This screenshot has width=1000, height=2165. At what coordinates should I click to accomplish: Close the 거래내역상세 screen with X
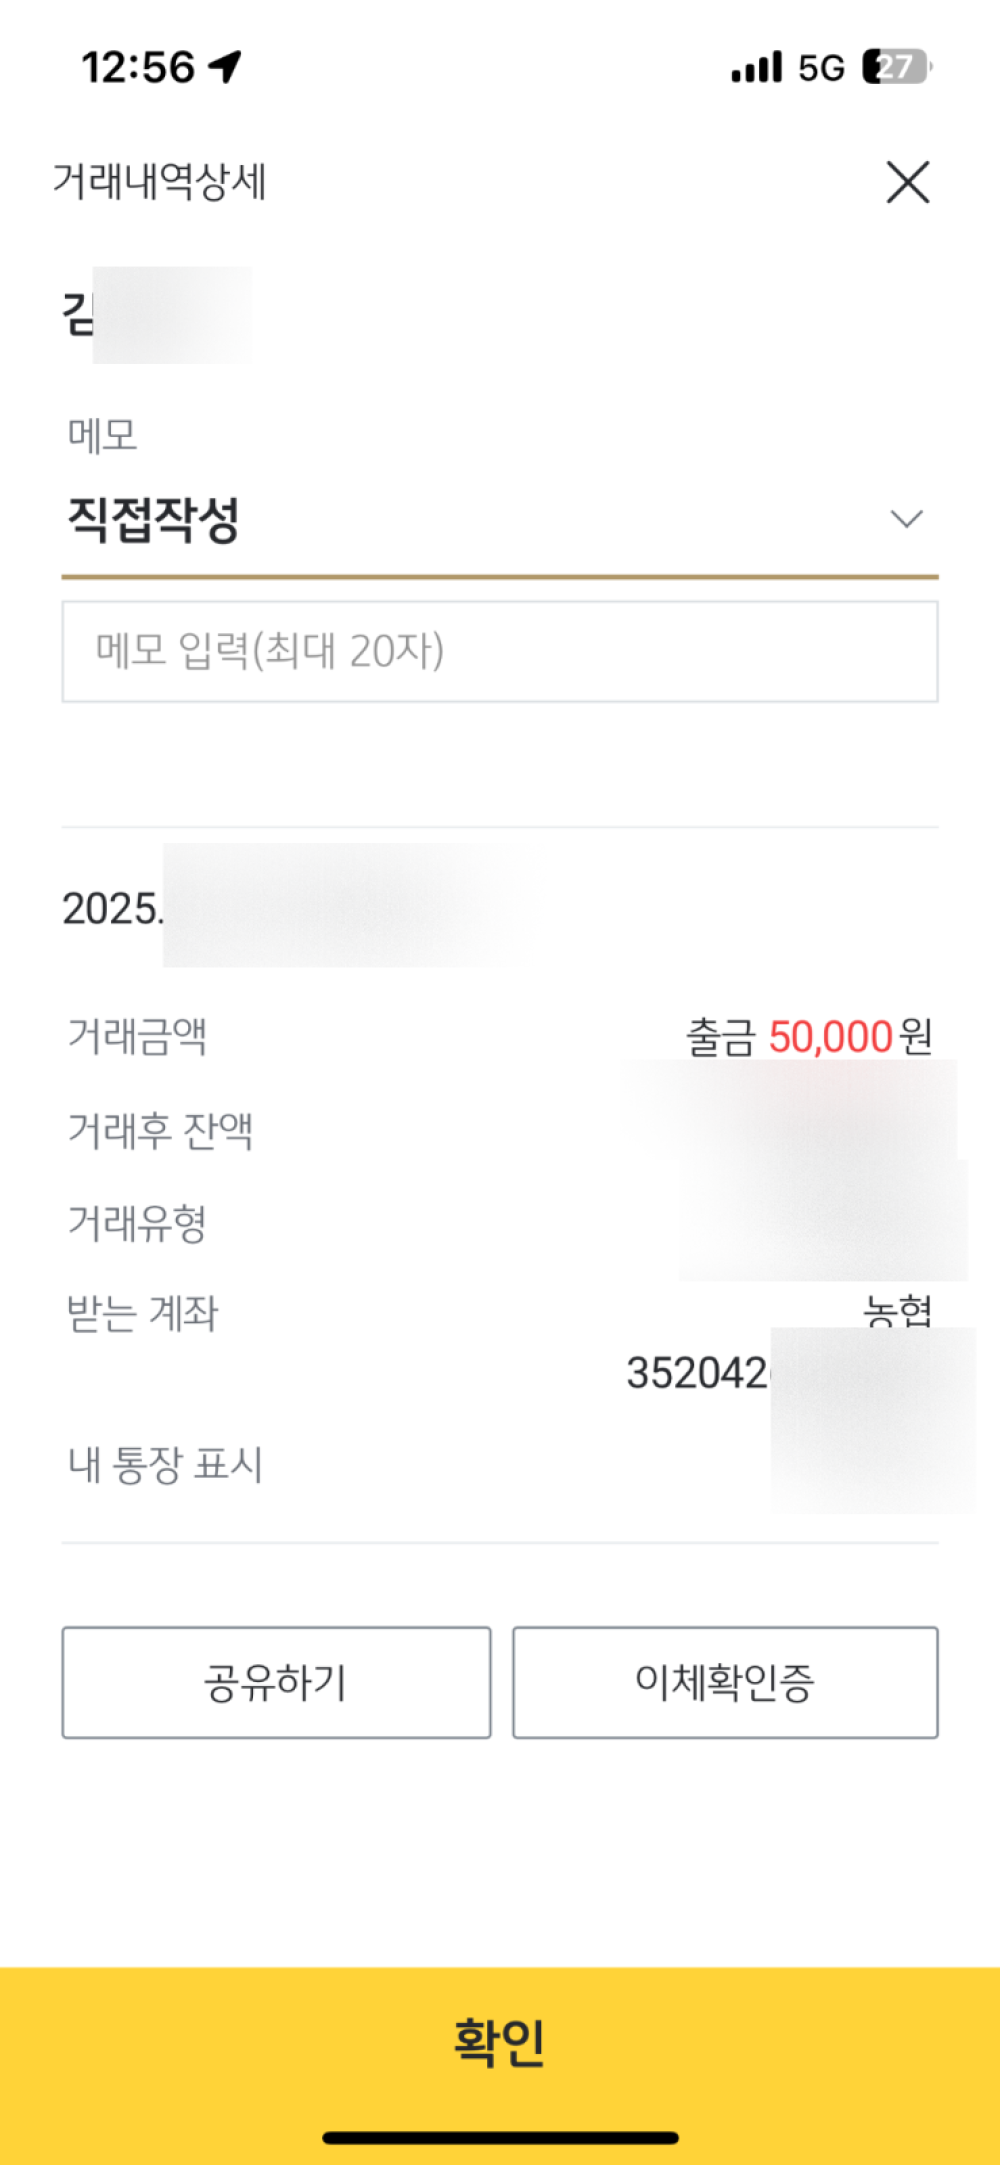point(908,182)
